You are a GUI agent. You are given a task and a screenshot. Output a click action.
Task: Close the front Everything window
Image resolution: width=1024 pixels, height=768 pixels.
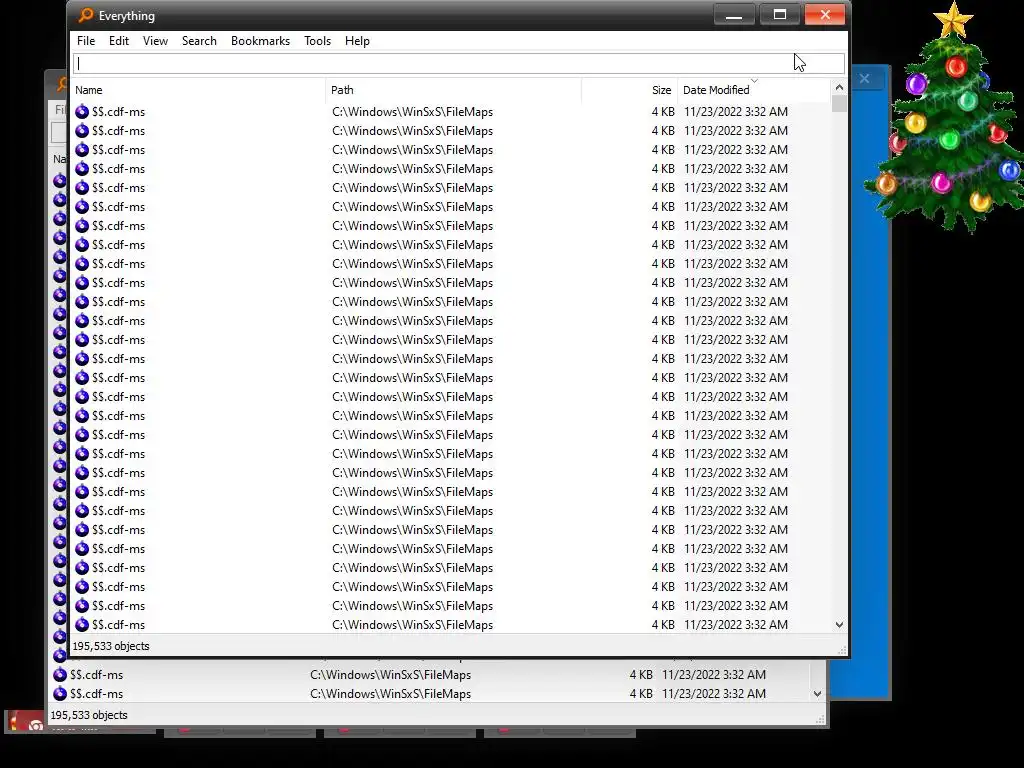[825, 14]
